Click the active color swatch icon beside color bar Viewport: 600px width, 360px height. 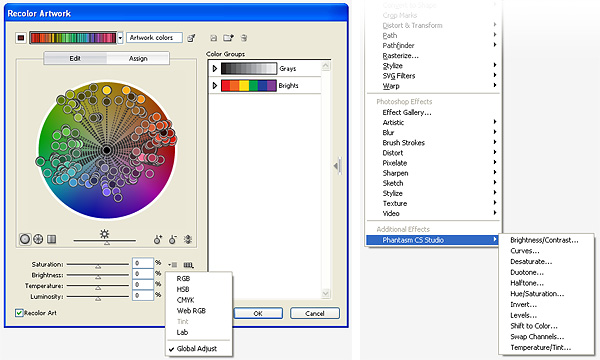(21, 38)
